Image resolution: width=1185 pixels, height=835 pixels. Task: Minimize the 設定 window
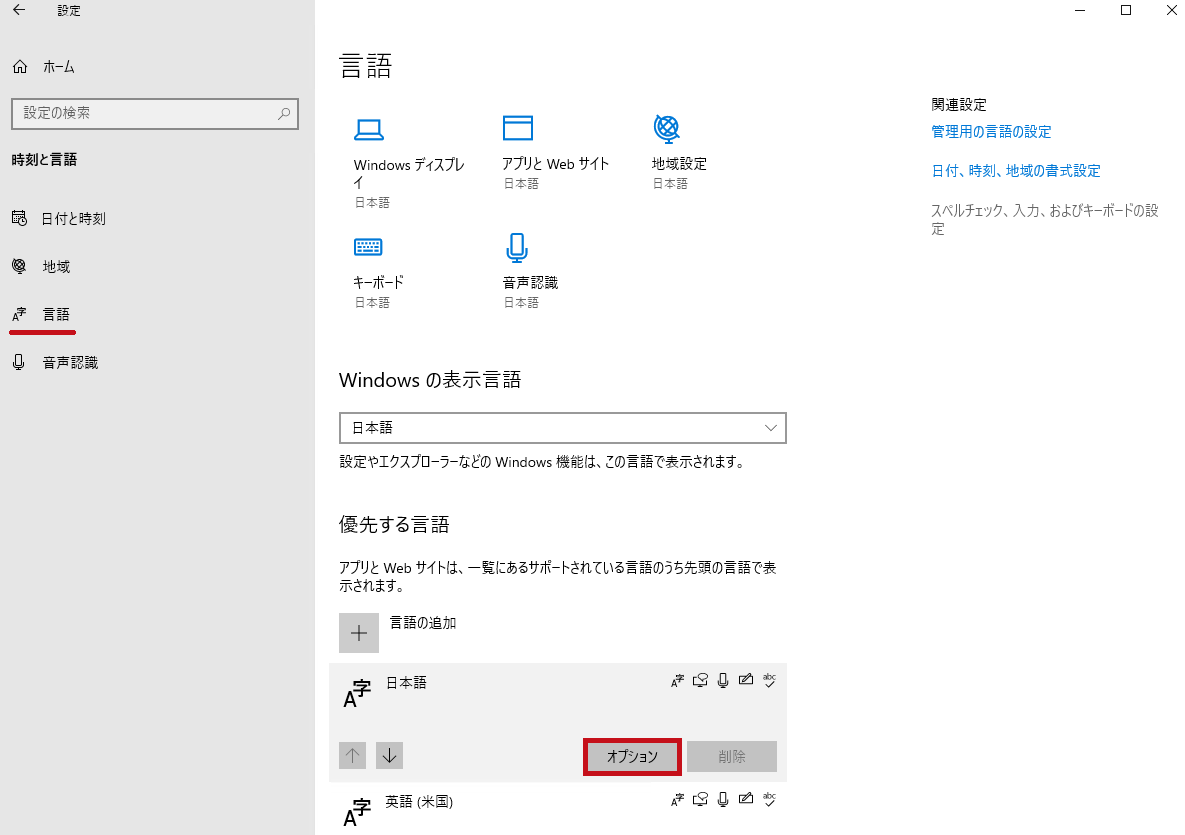1080,10
